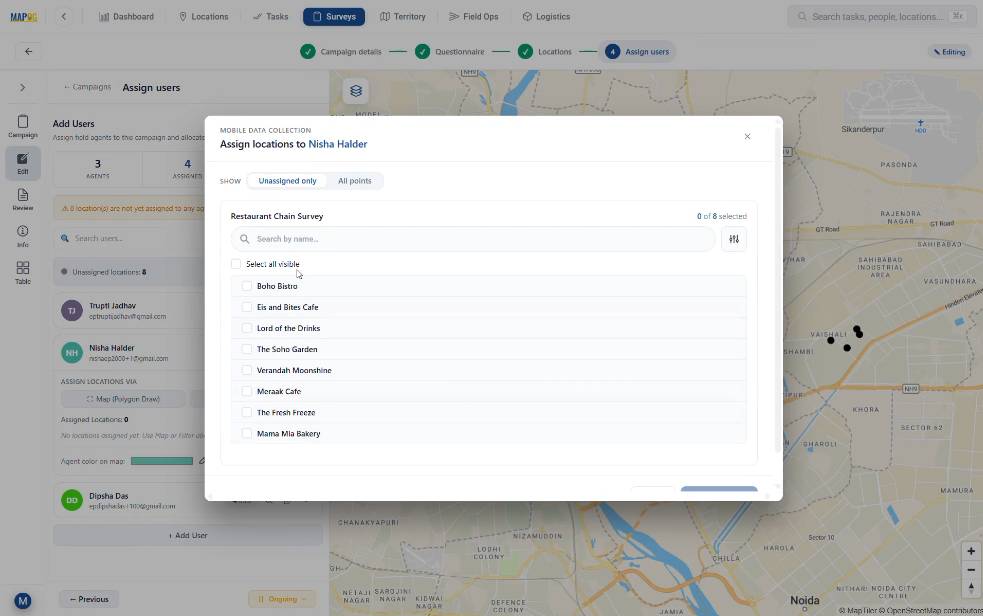Open Campaign in the left sidebar
Image resolution: width=983 pixels, height=616 pixels.
tap(23, 126)
